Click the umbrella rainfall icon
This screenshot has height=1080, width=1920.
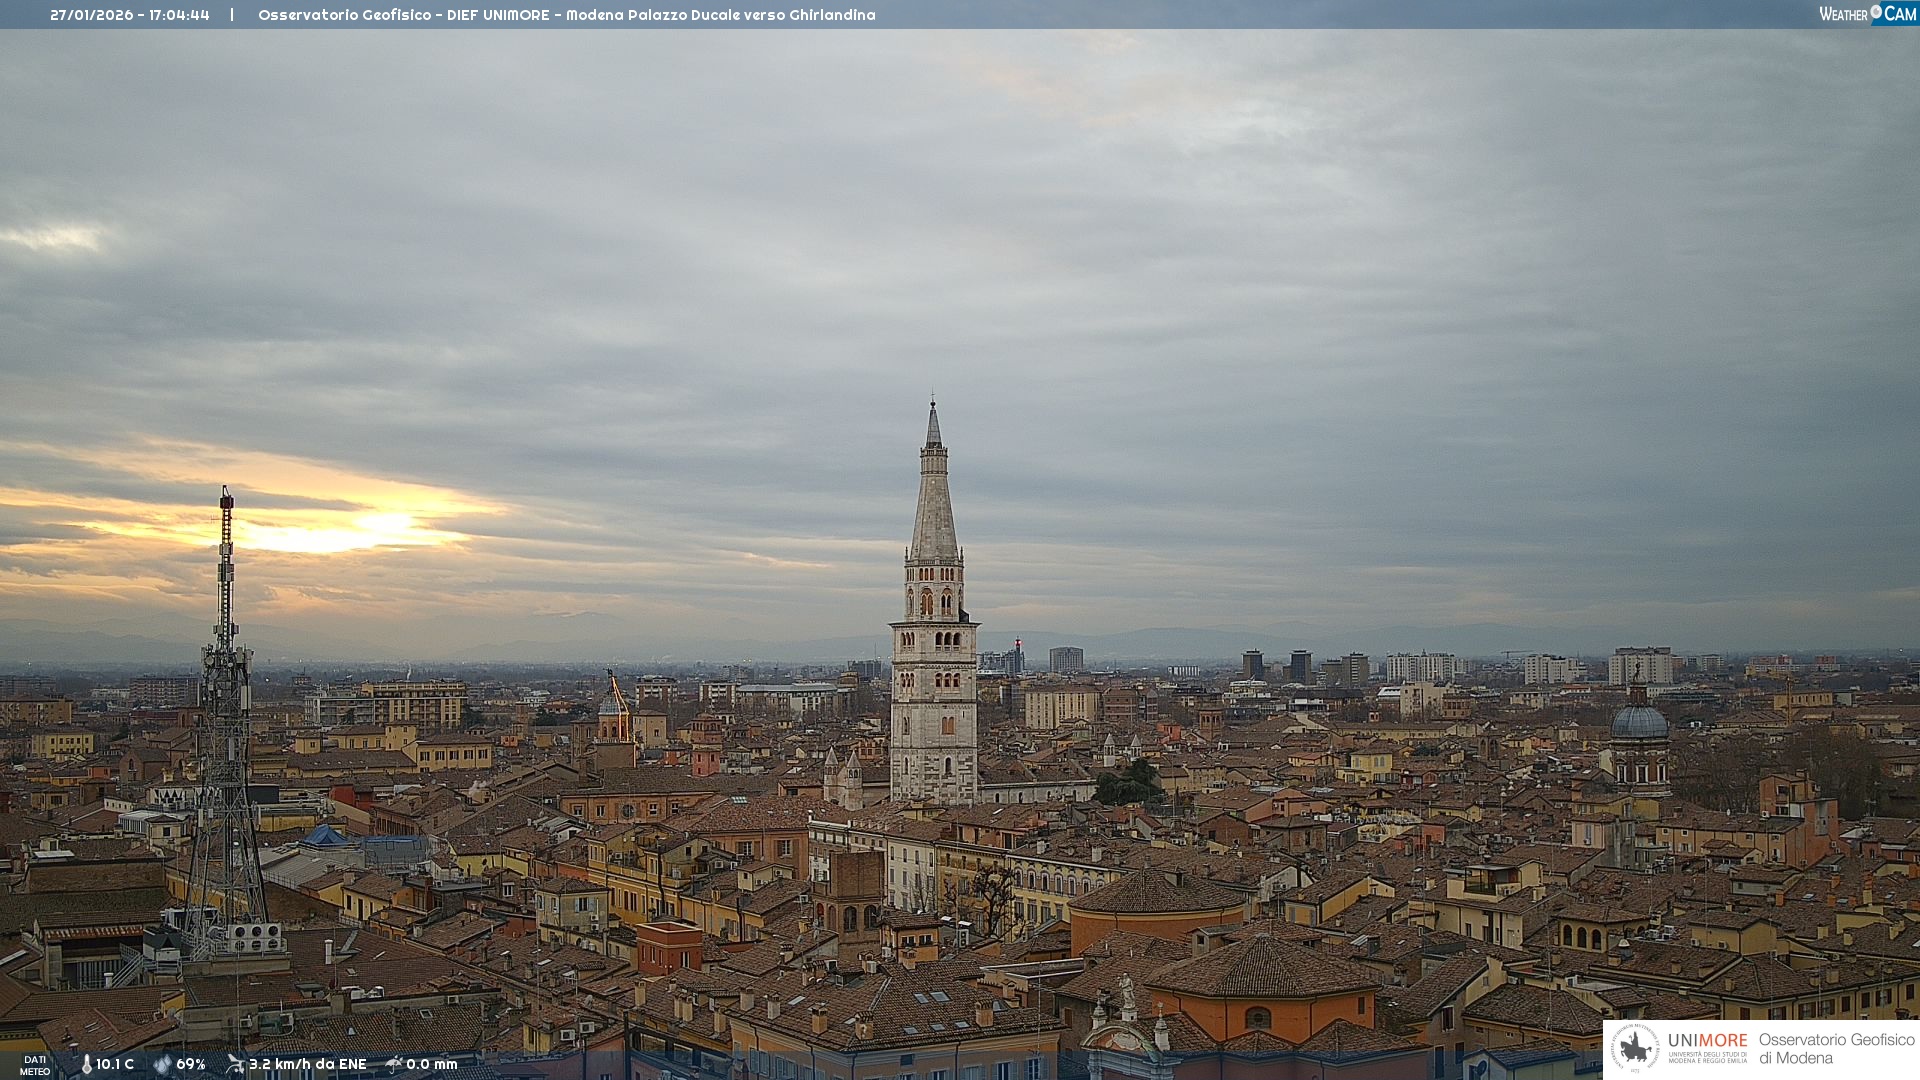394,1064
